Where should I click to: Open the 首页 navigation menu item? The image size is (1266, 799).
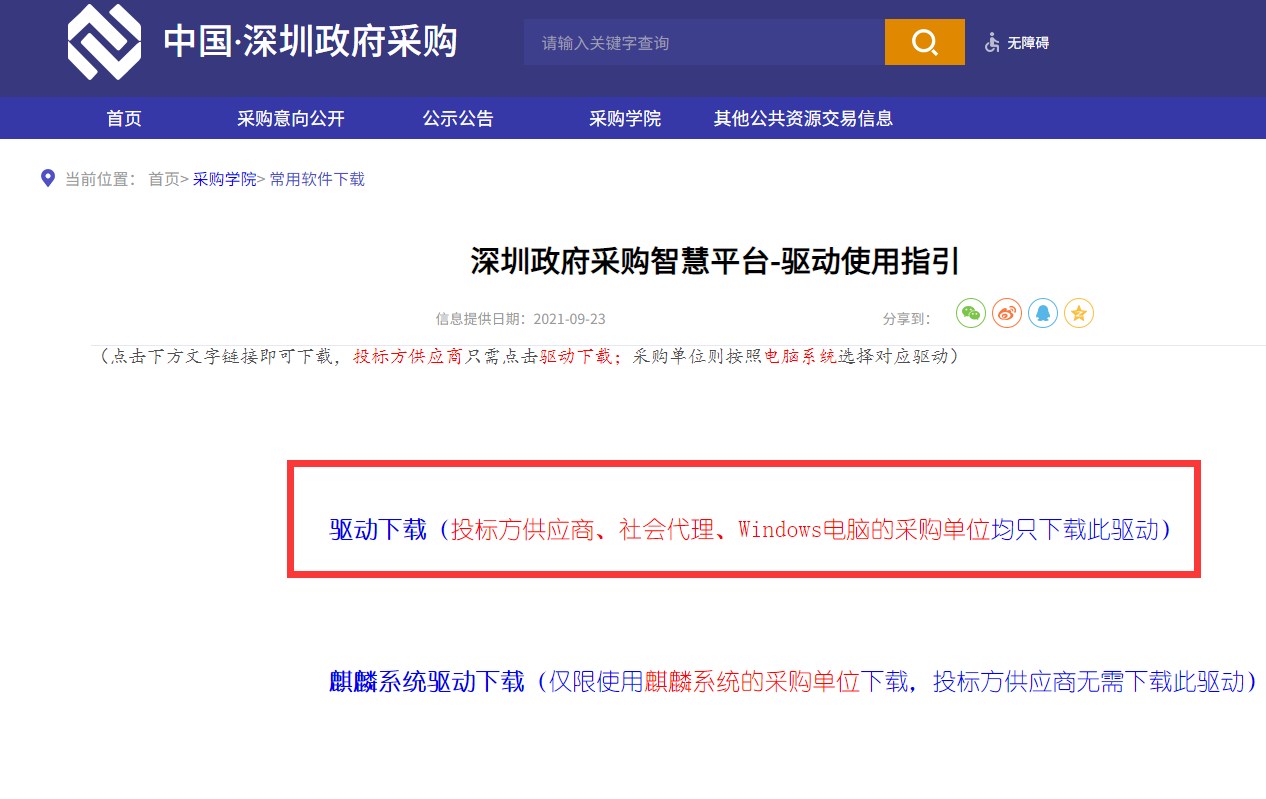pos(124,118)
